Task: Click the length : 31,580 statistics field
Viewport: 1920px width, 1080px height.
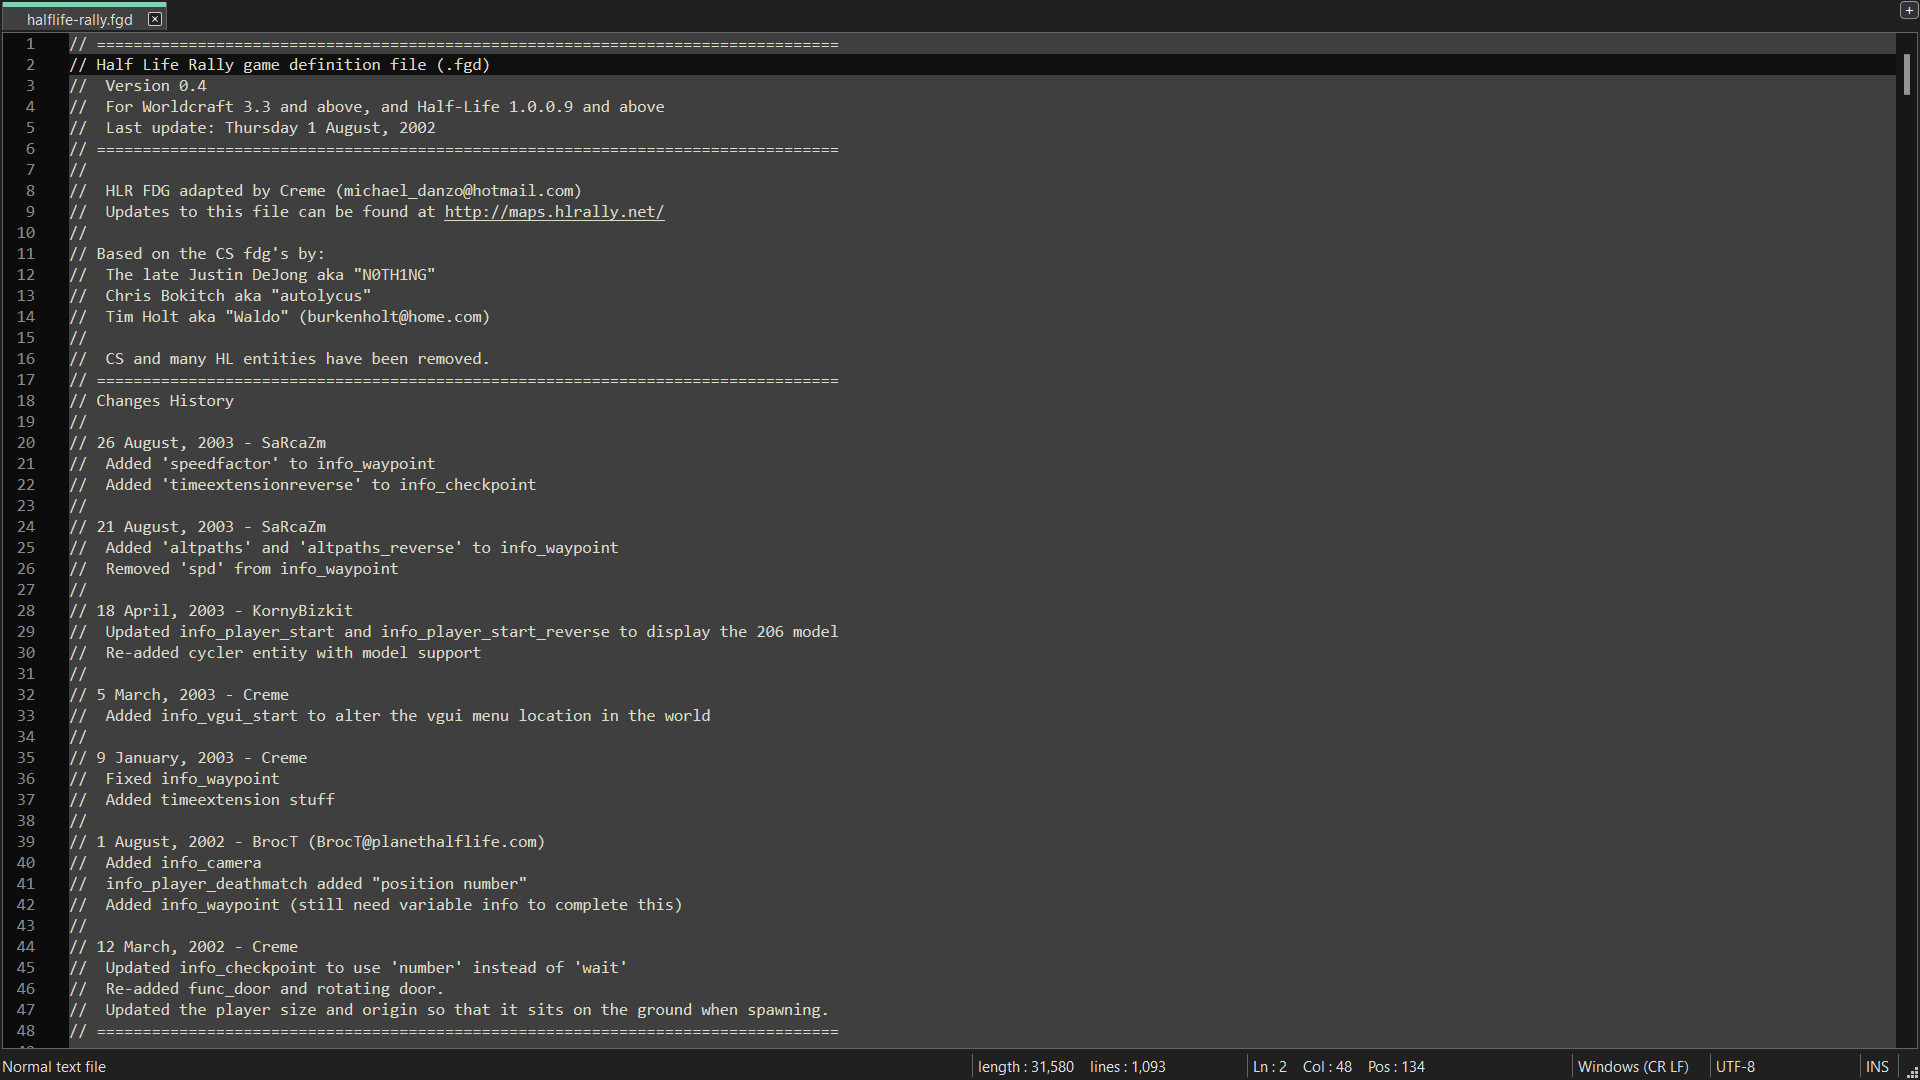Action: (x=1025, y=1066)
